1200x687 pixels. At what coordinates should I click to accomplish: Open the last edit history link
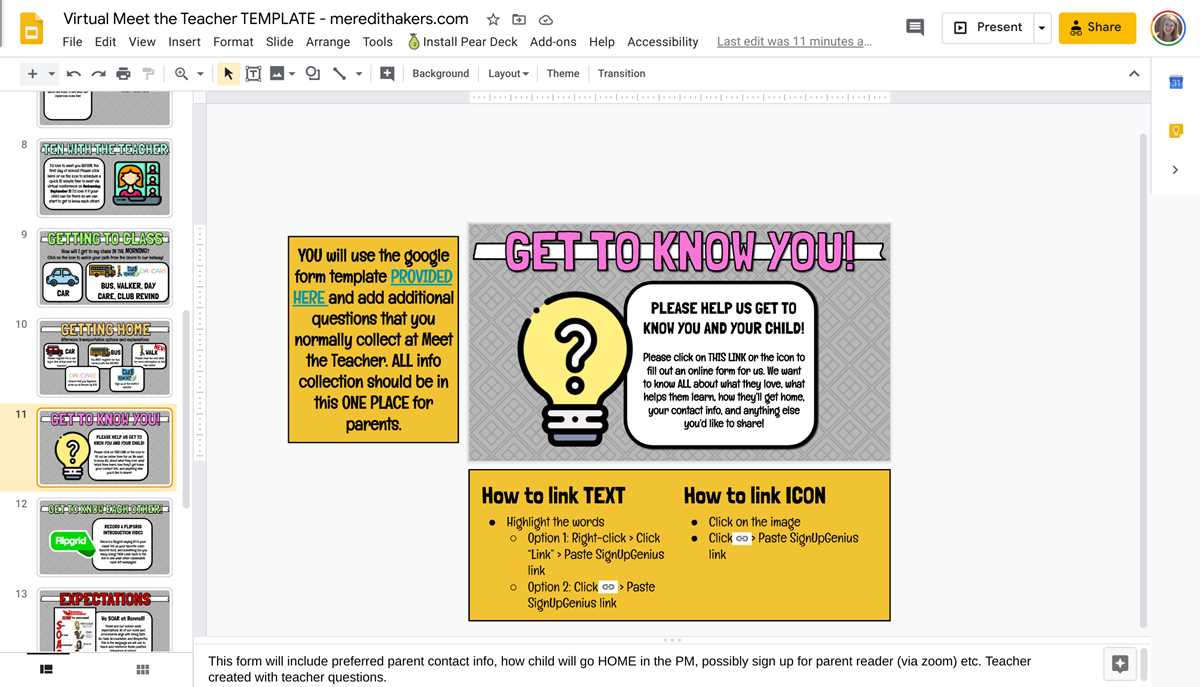tap(794, 41)
